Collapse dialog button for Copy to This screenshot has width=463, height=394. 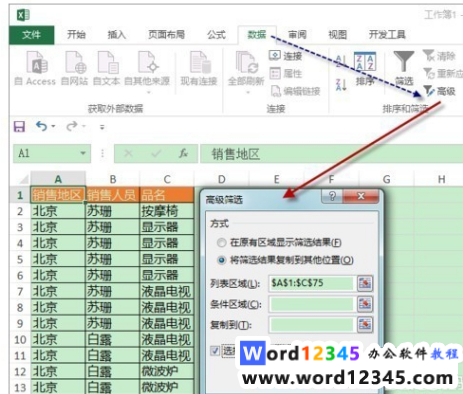coord(365,325)
